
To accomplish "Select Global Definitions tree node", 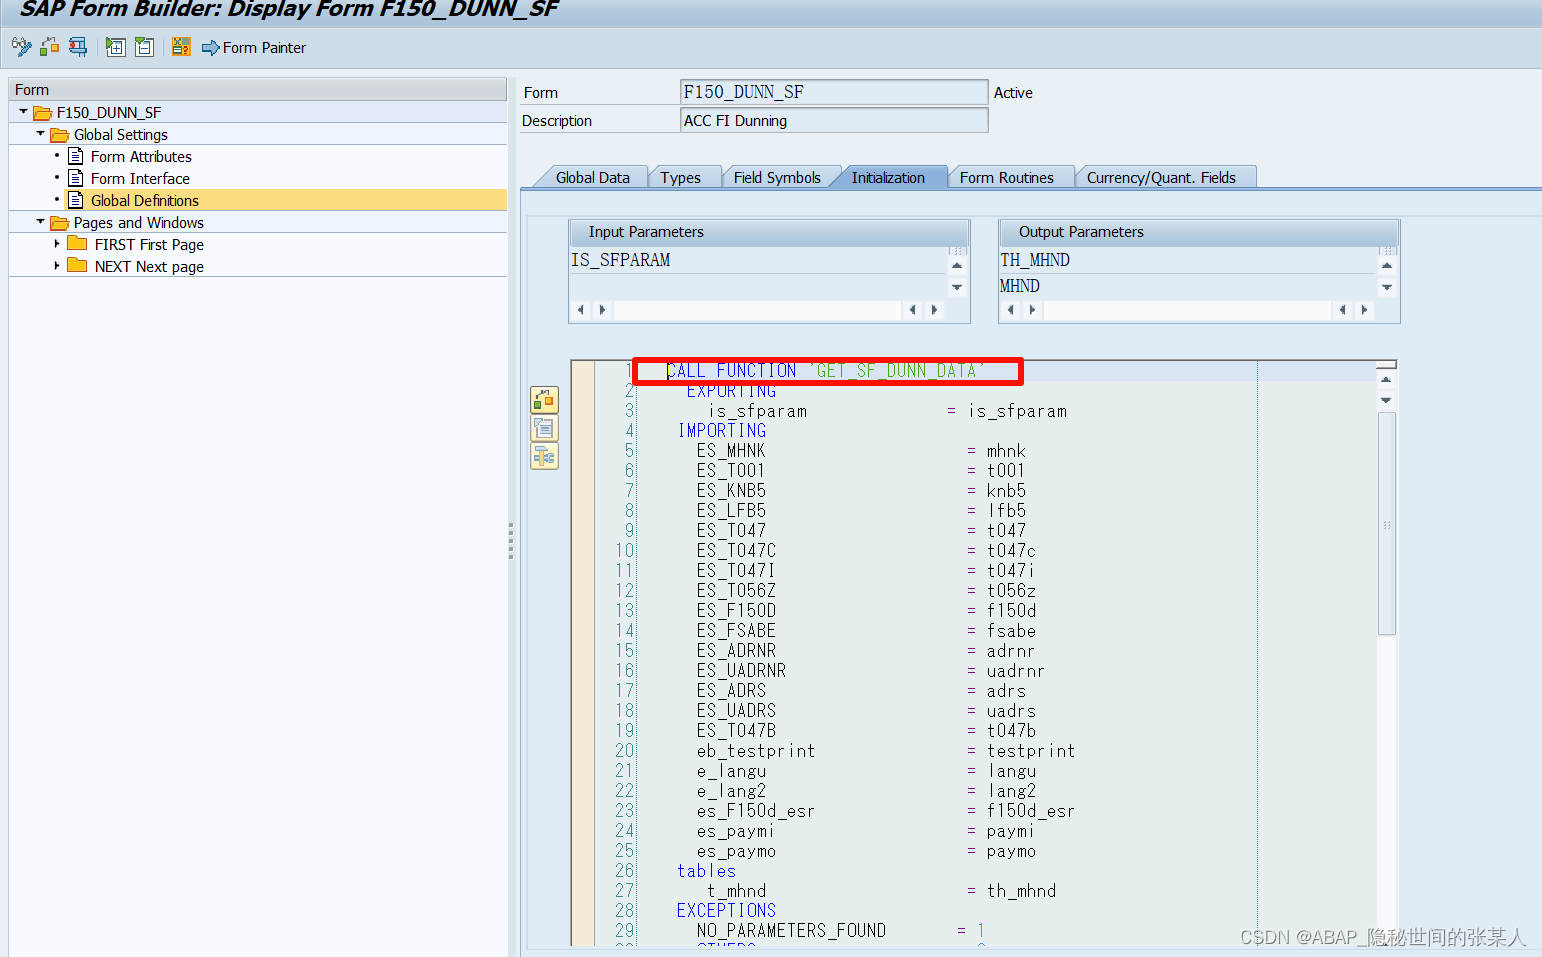I will 145,200.
